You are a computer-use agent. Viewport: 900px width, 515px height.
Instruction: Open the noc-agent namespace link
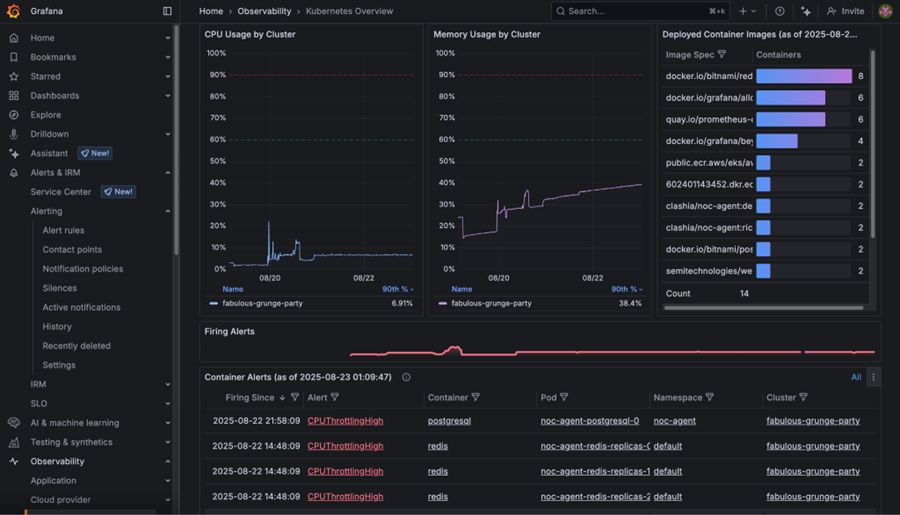tap(674, 421)
